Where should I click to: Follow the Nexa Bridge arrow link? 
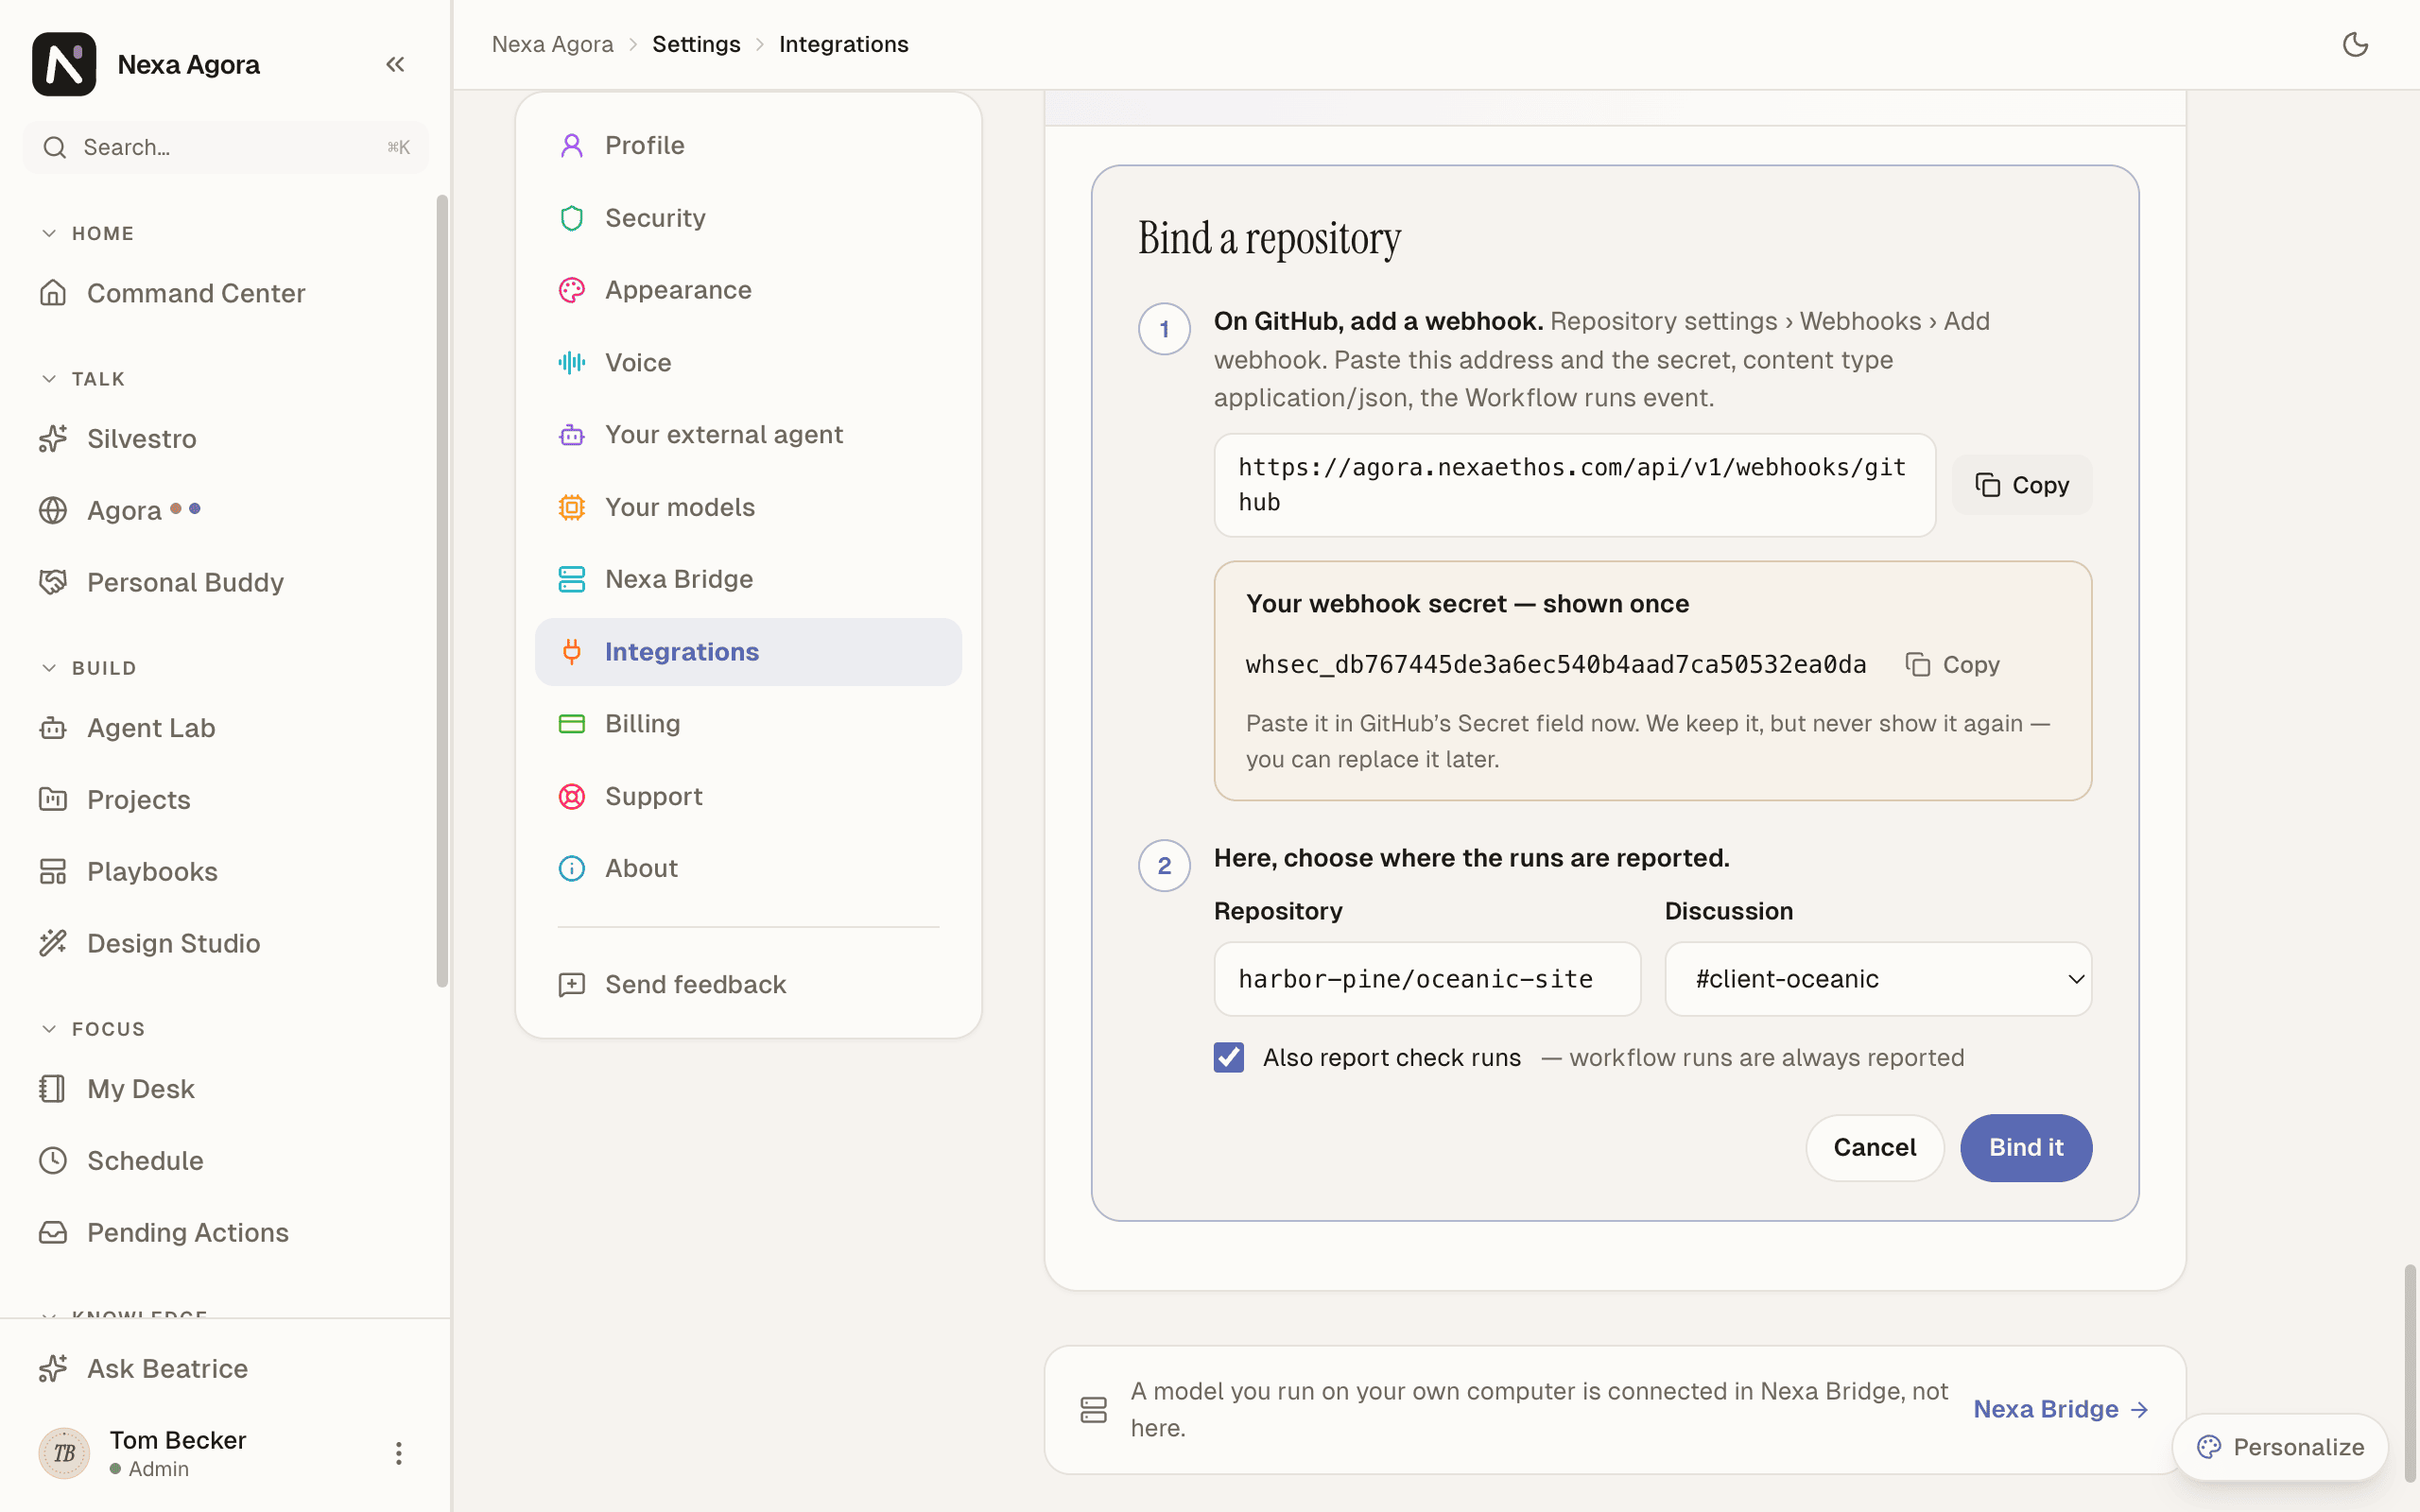coord(2061,1409)
